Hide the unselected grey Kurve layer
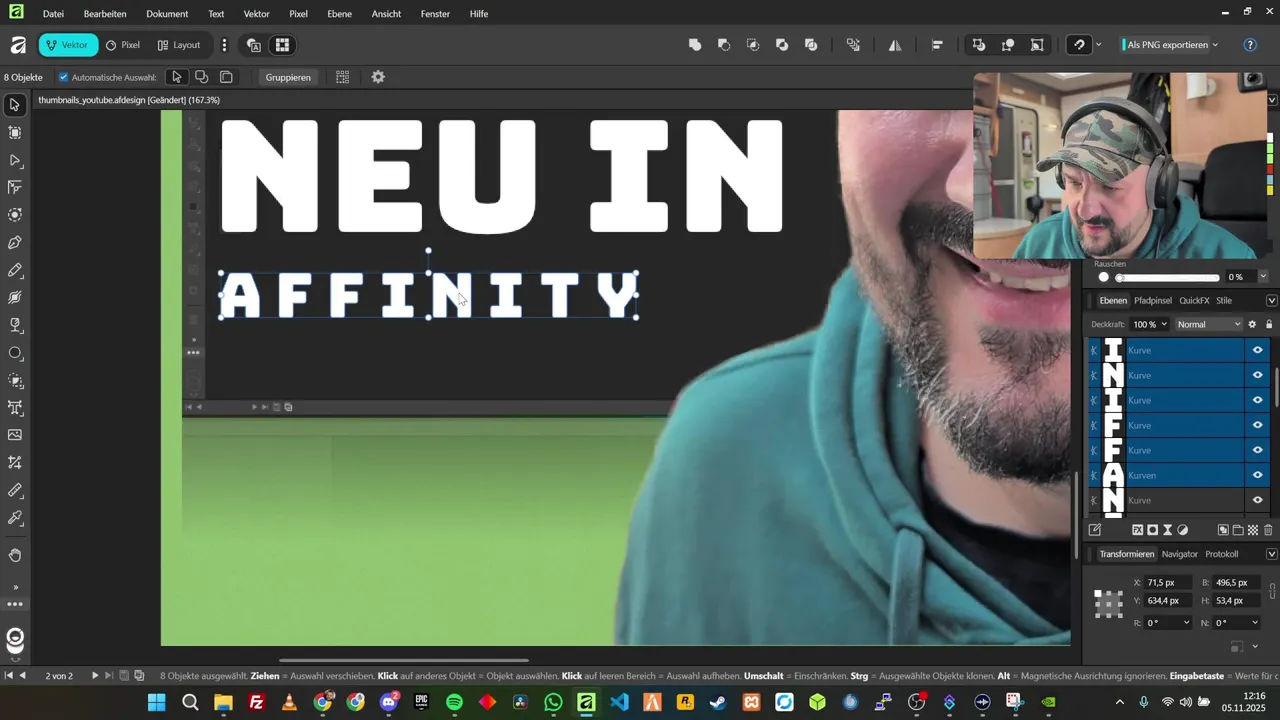Image resolution: width=1280 pixels, height=720 pixels. [1258, 500]
